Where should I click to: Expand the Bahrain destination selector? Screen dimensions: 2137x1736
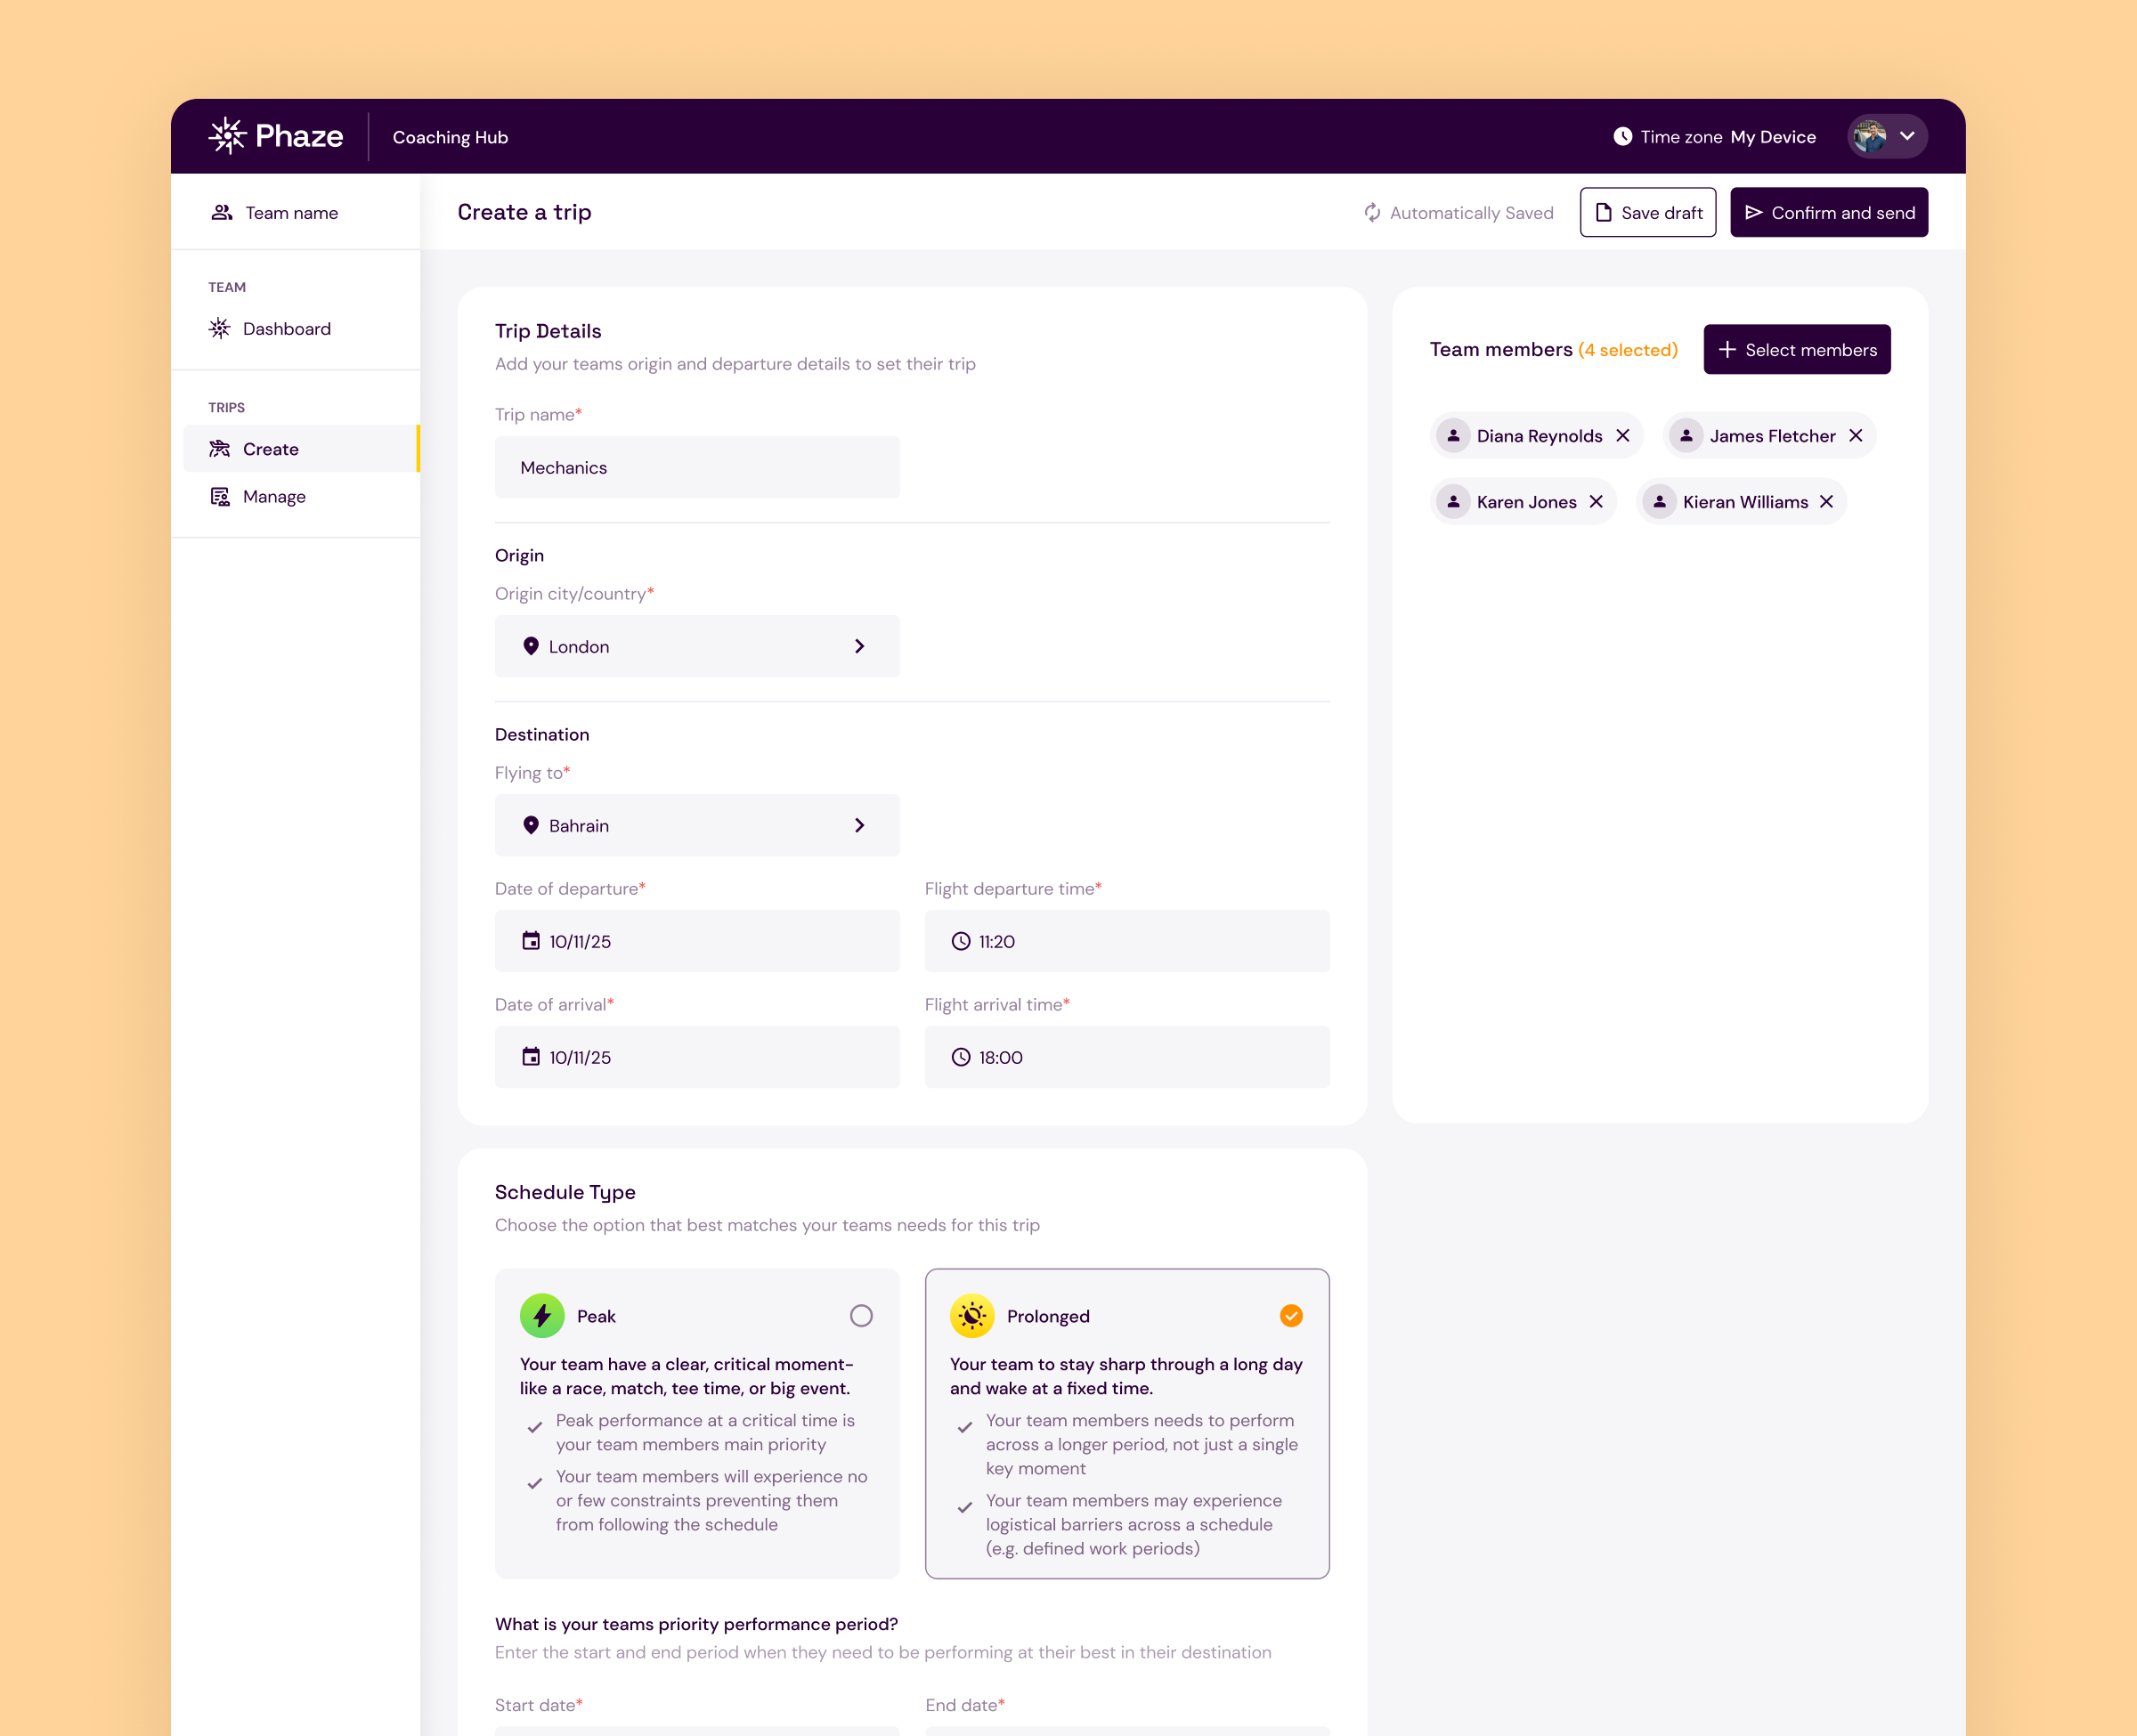tap(697, 825)
